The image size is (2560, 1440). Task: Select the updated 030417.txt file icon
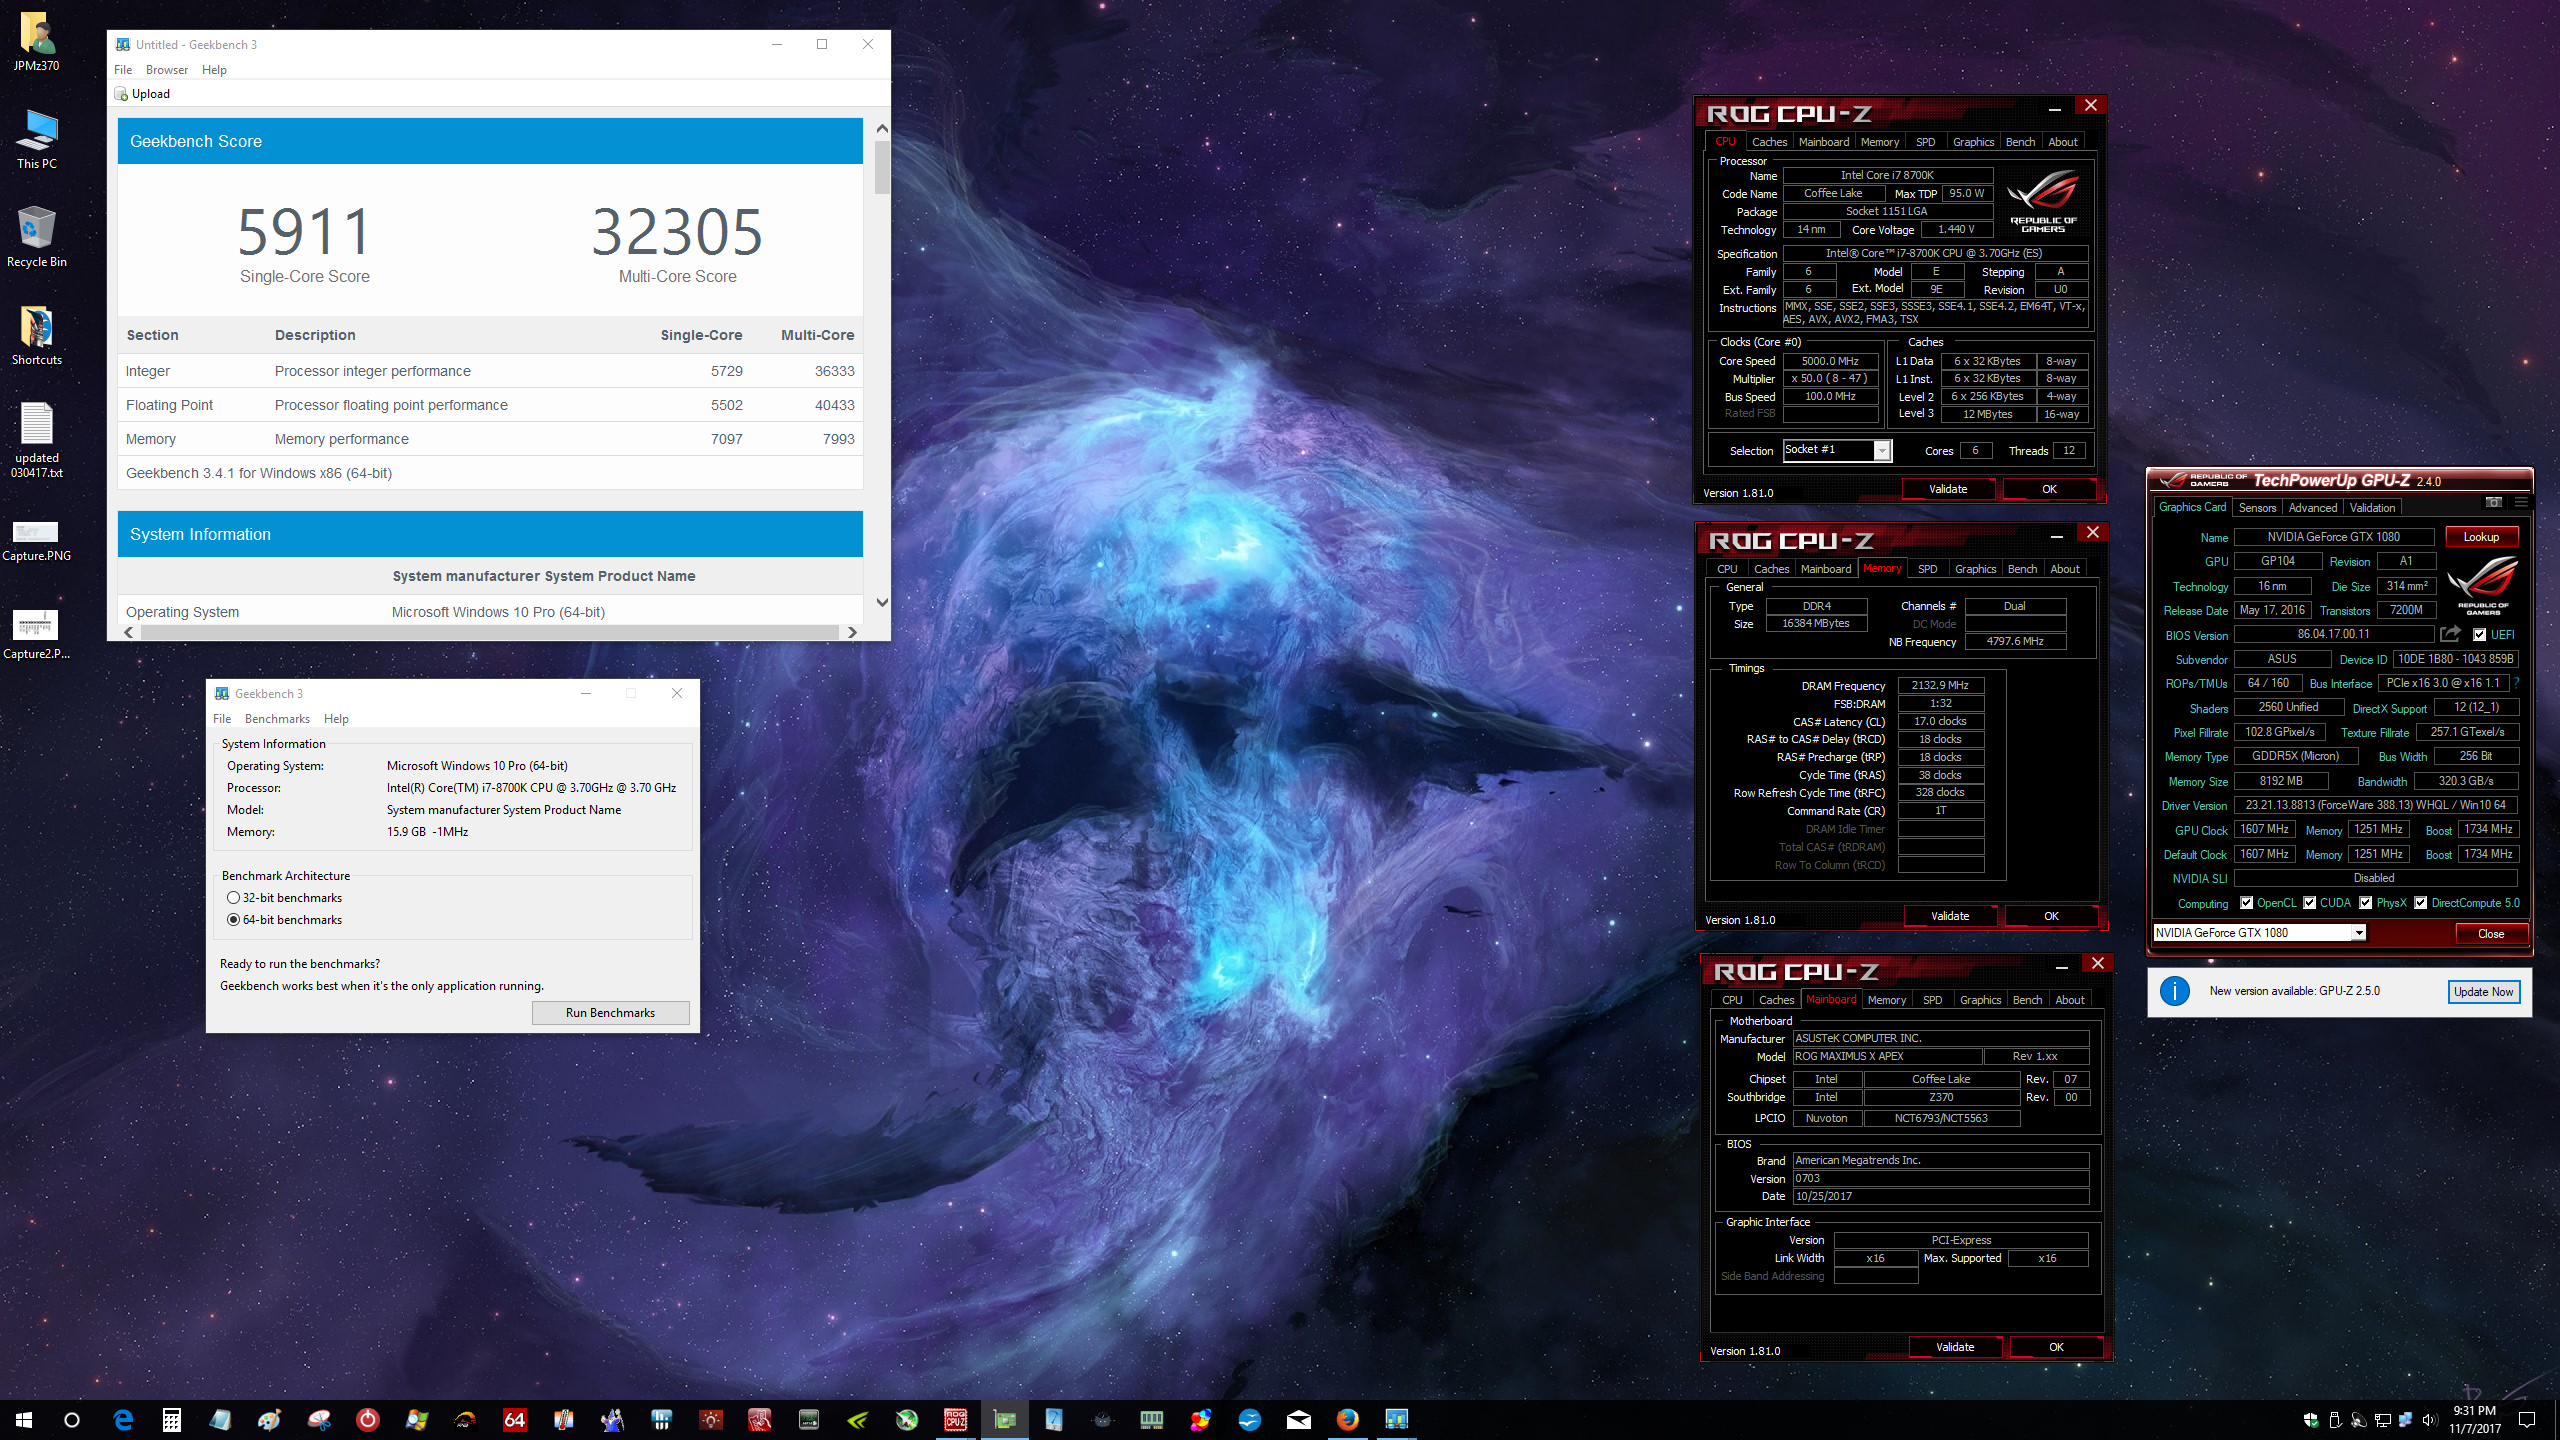[37, 440]
